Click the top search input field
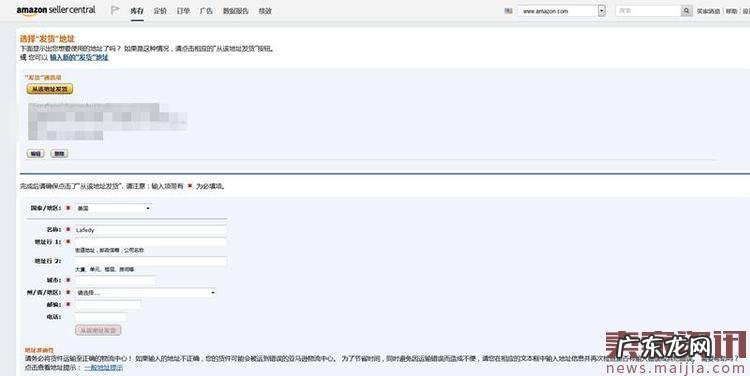750x376 pixels. coord(648,11)
